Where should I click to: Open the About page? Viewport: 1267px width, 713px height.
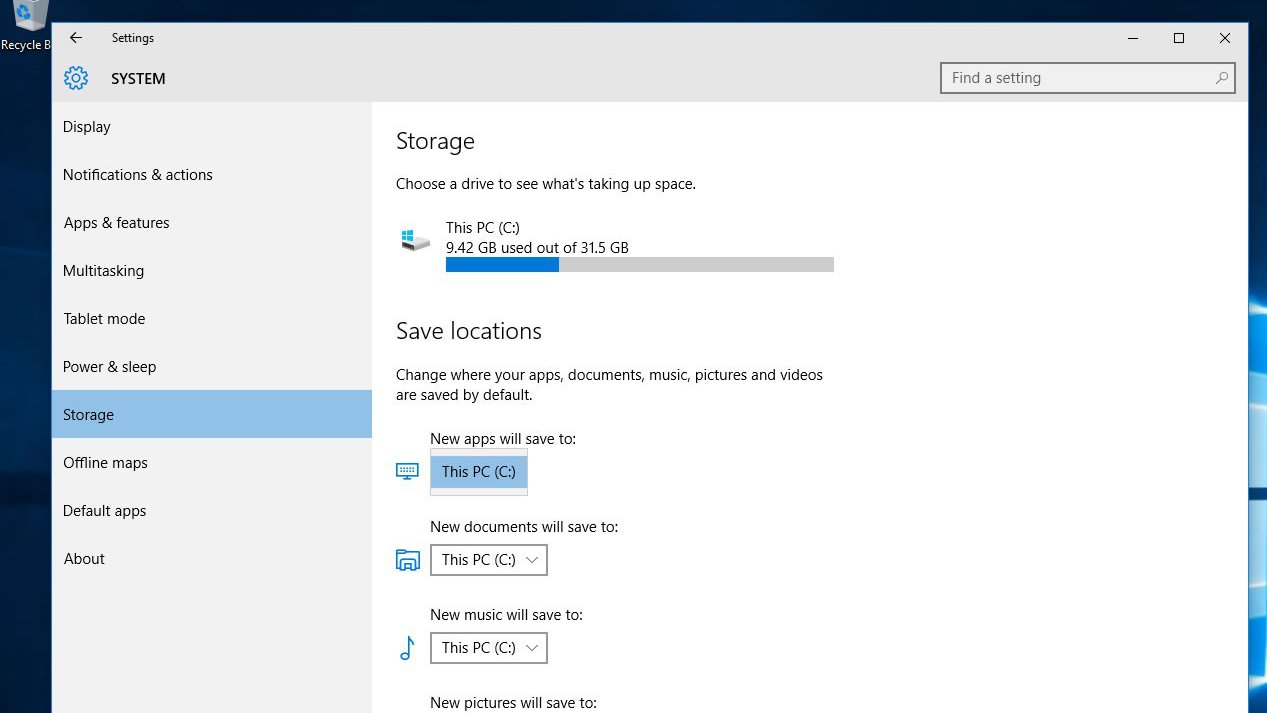pyautogui.click(x=212, y=559)
